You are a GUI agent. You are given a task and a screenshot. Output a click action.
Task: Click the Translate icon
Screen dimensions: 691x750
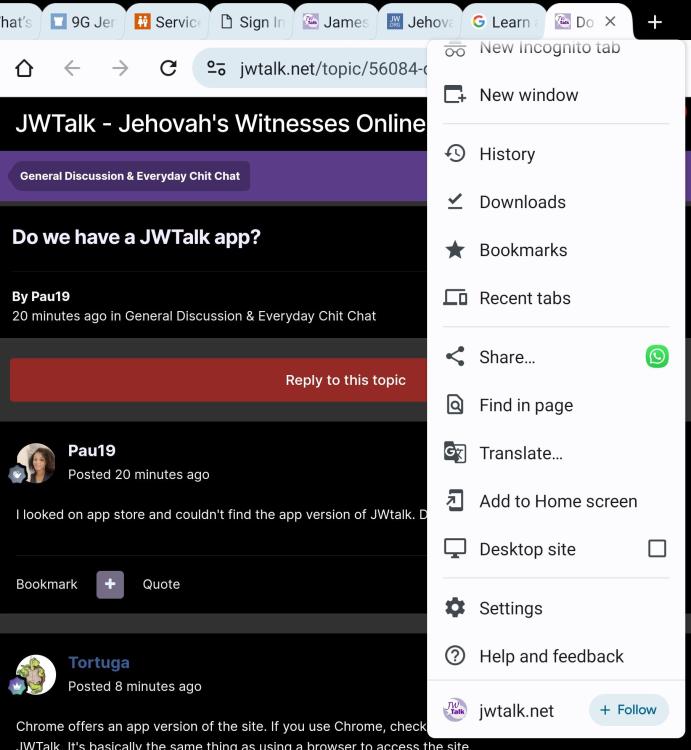click(455, 452)
